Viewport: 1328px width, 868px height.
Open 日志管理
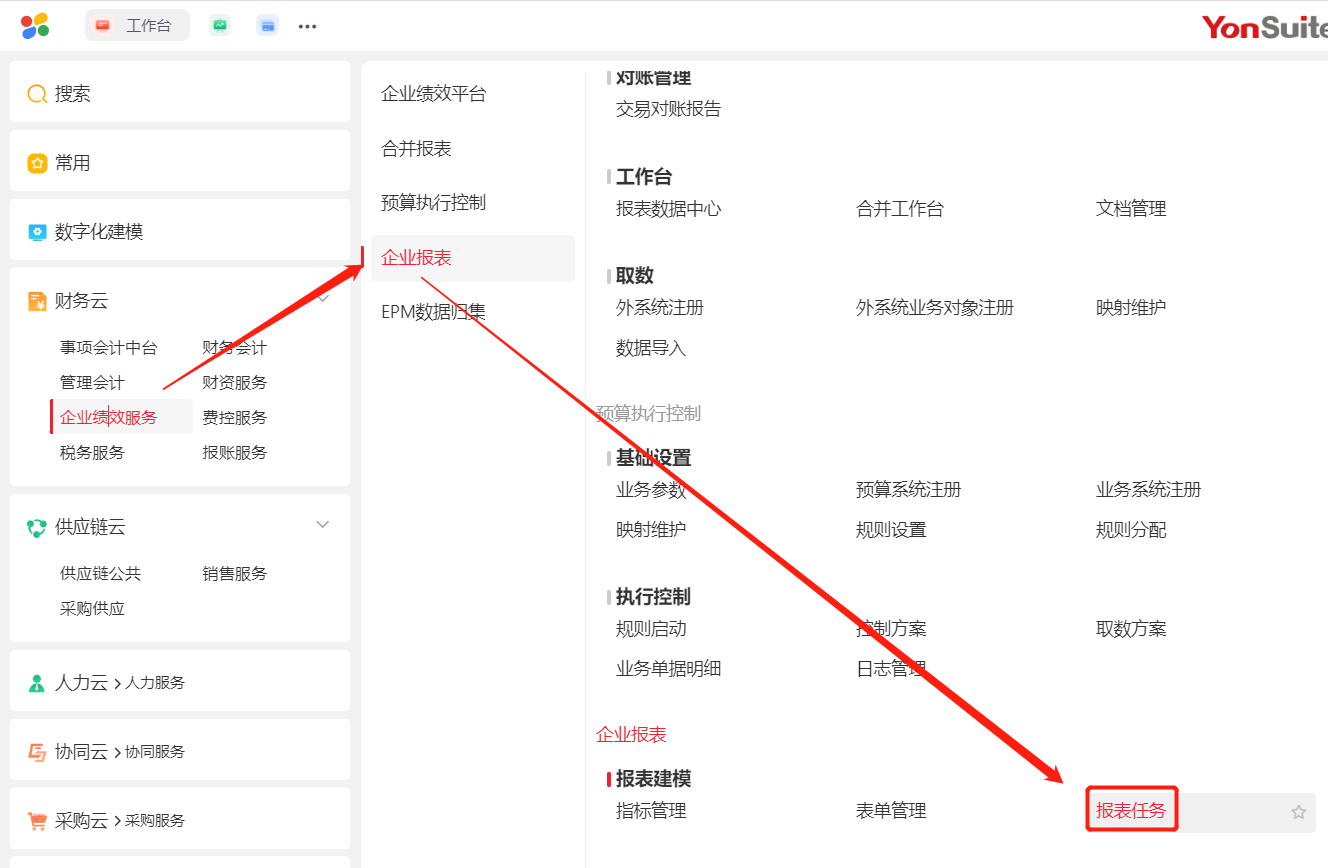891,669
